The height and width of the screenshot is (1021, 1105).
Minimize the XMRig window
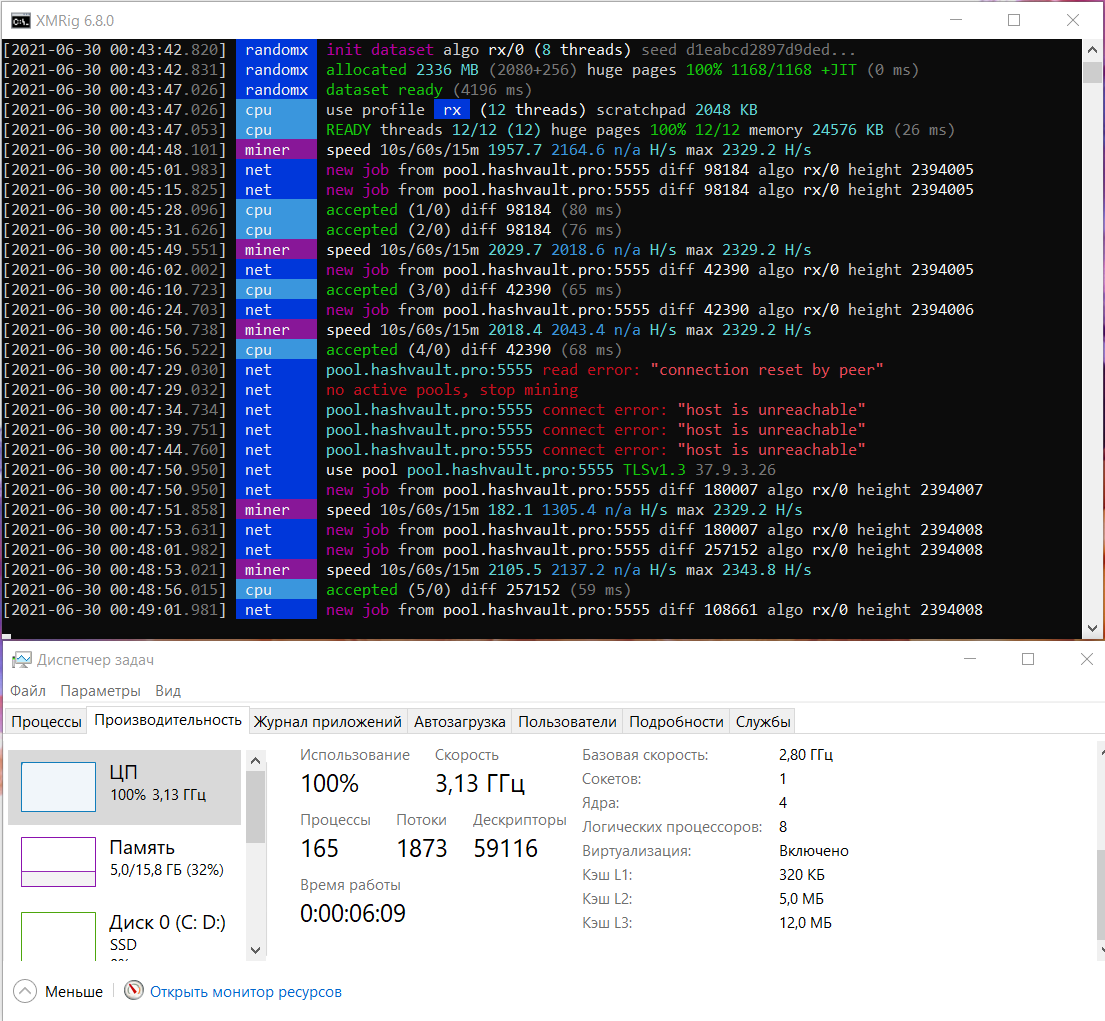956,20
